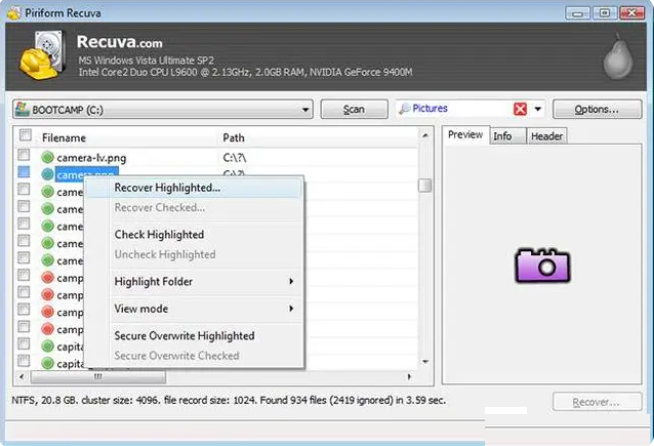This screenshot has height=446, width=654.
Task: Click the horizontal scrollbar thumb
Action: coord(98,377)
